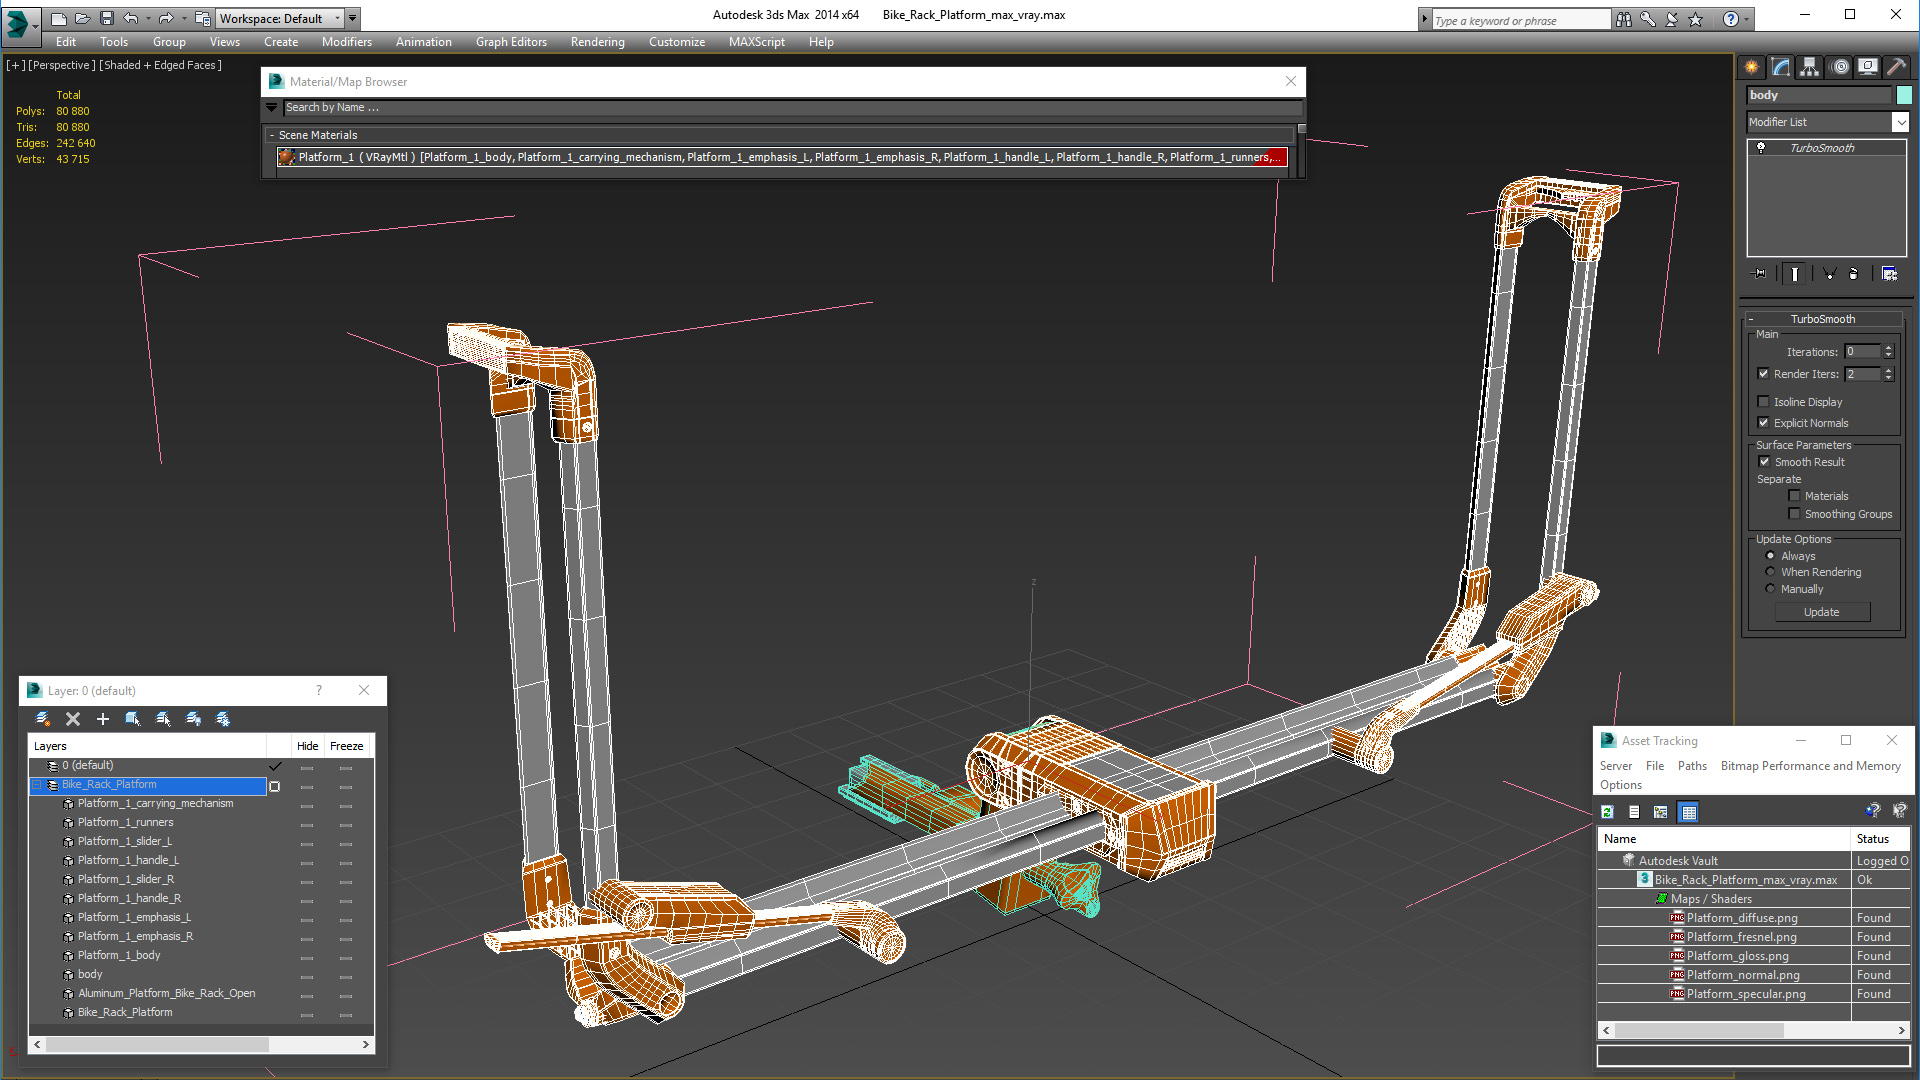Toggle the Smooth Result checkbox
This screenshot has width=1920, height=1080.
(x=1764, y=462)
